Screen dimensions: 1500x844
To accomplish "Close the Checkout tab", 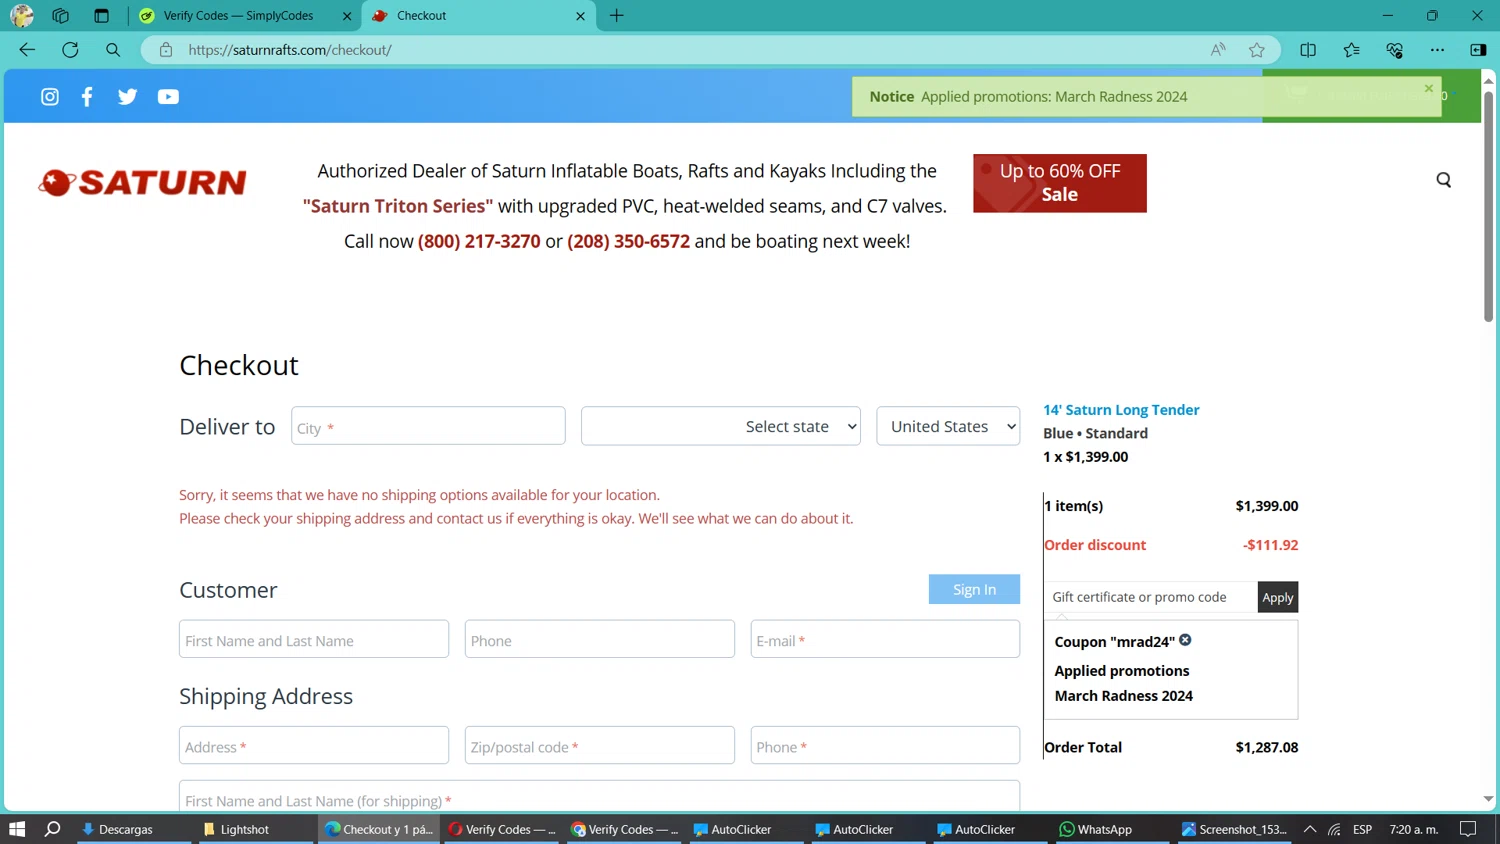I will pyautogui.click(x=580, y=16).
